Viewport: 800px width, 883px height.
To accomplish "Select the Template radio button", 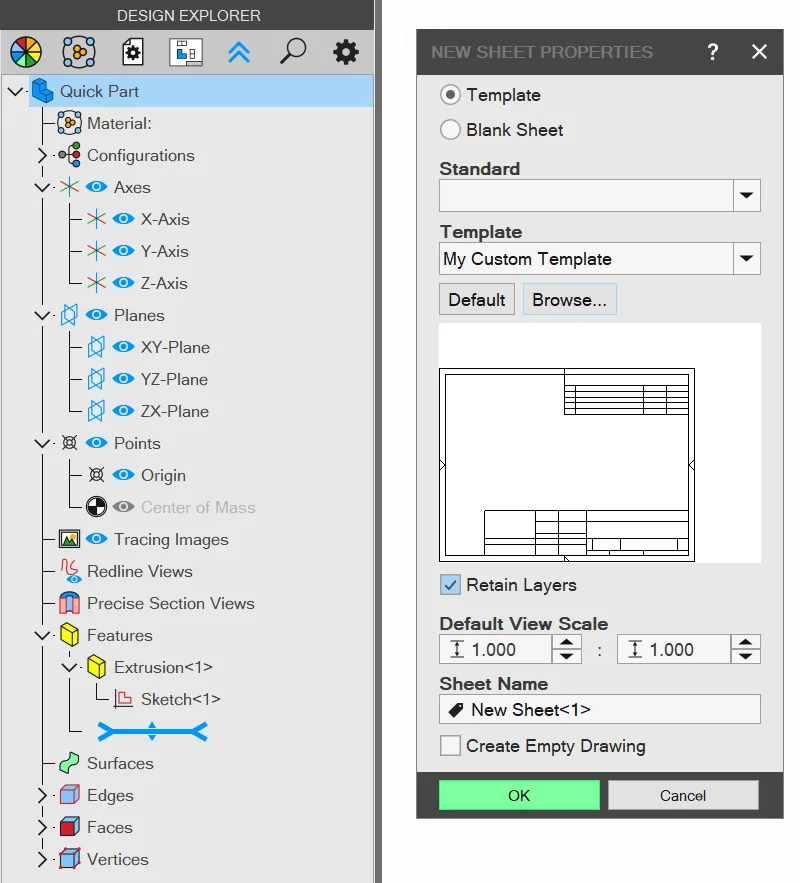I will pos(450,95).
